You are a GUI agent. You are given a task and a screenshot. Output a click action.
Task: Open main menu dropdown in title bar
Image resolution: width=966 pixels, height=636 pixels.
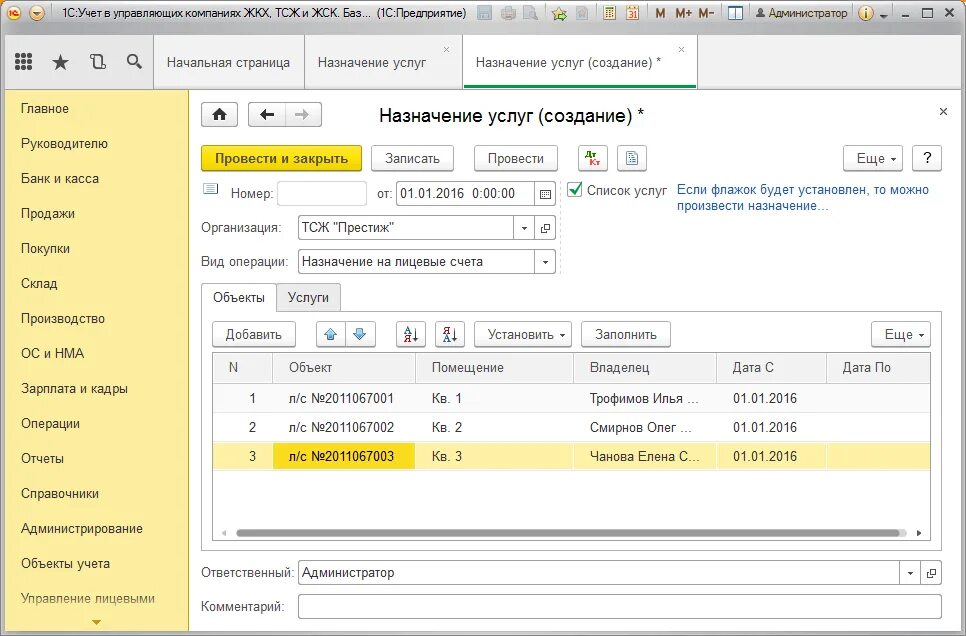click(36, 12)
